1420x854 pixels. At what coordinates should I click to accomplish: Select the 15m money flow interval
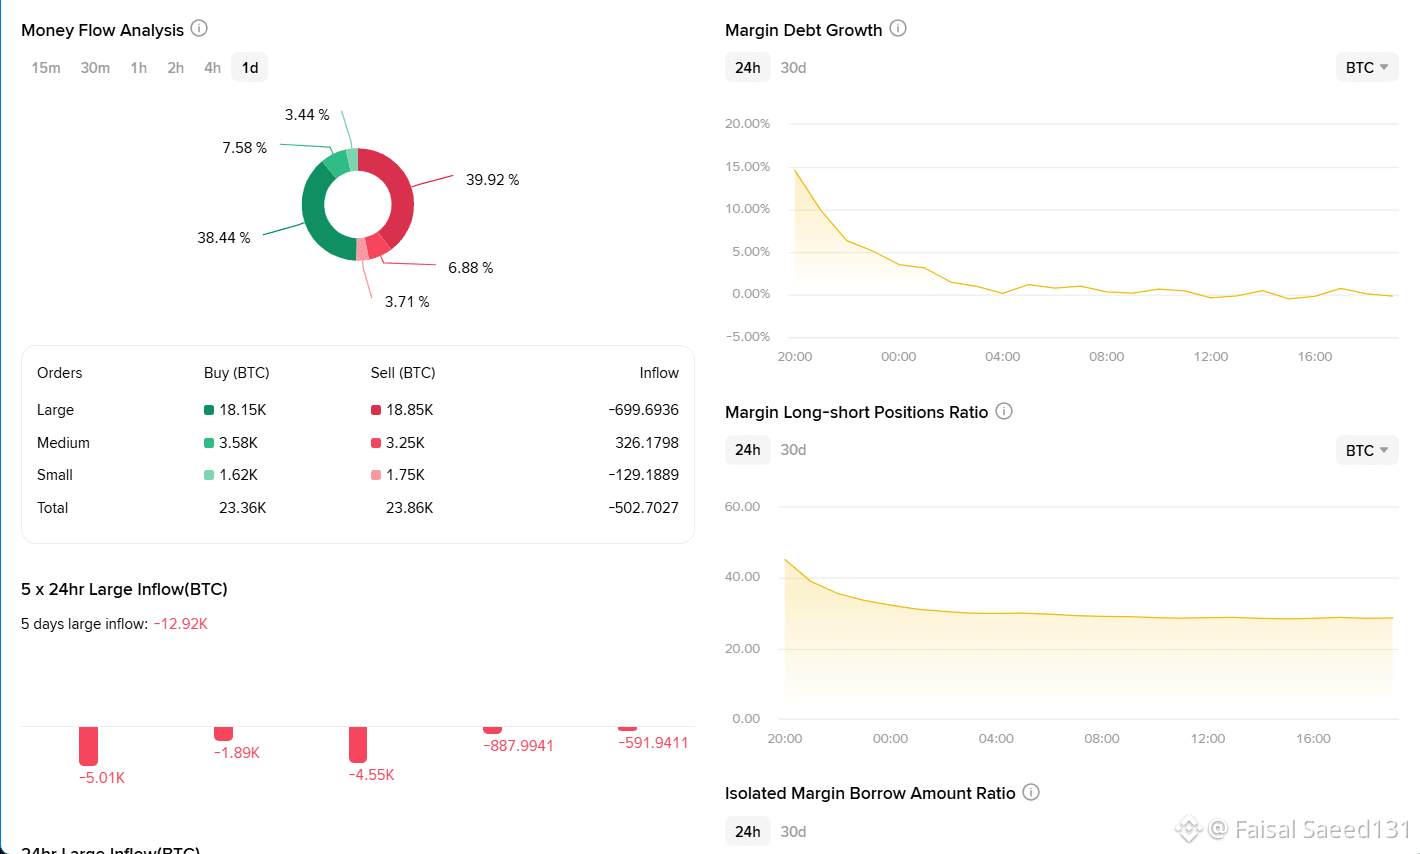click(x=46, y=68)
